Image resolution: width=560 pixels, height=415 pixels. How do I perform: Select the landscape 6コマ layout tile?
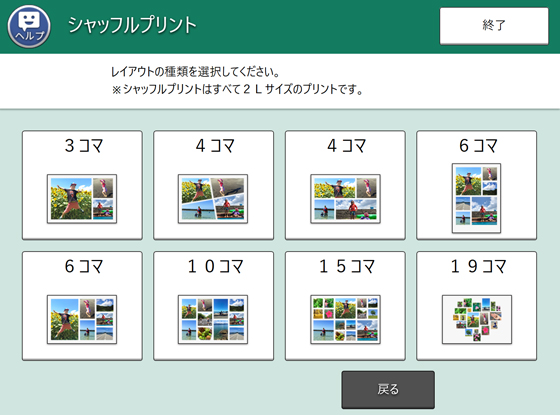pos(82,306)
